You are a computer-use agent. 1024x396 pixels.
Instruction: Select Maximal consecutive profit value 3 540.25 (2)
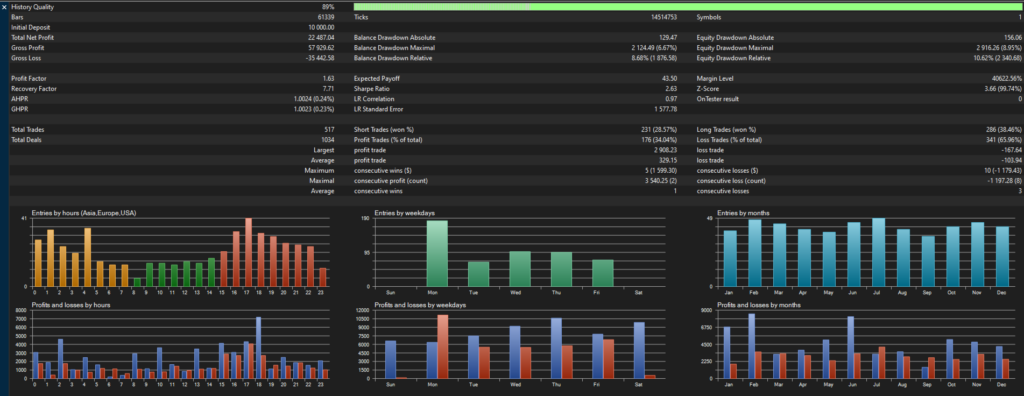[660, 180]
